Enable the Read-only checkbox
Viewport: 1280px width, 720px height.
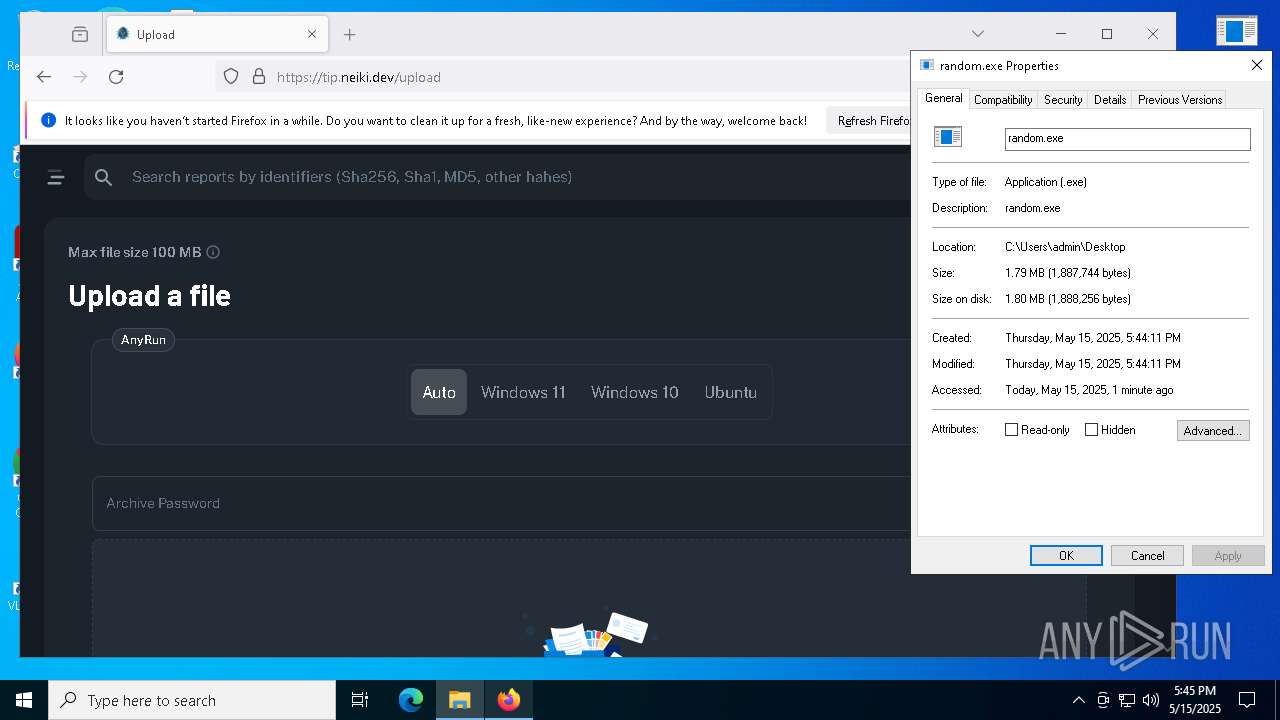click(x=1011, y=430)
